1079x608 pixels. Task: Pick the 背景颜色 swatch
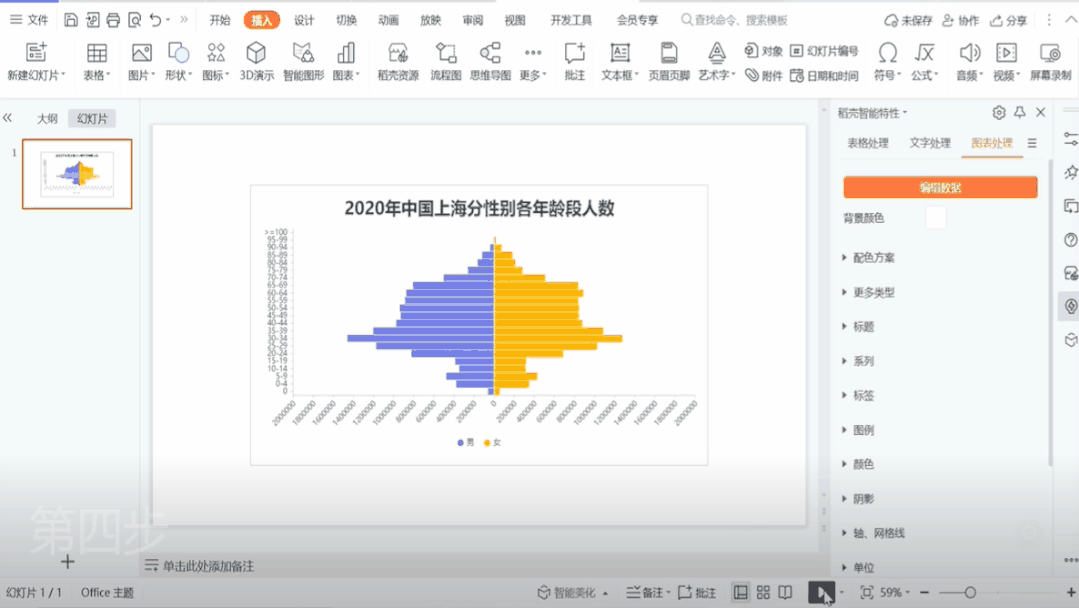click(936, 218)
